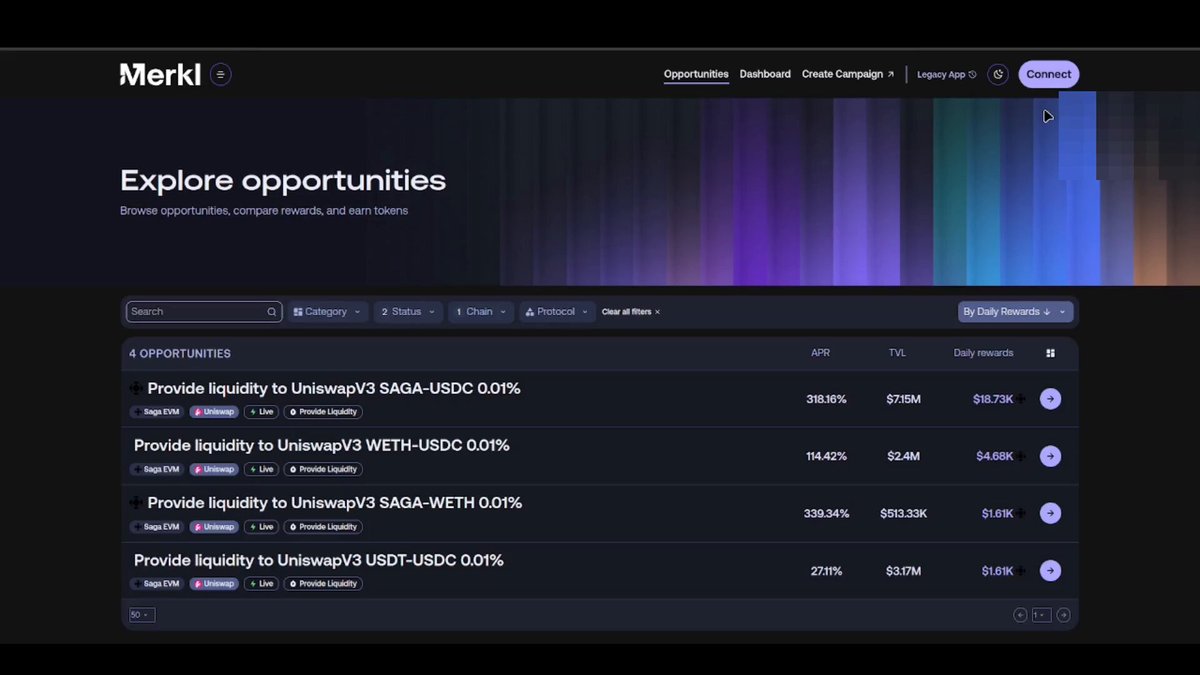Image resolution: width=1200 pixels, height=675 pixels.
Task: Click Uniswap tag in SAGA-USDC row
Action: pos(214,412)
